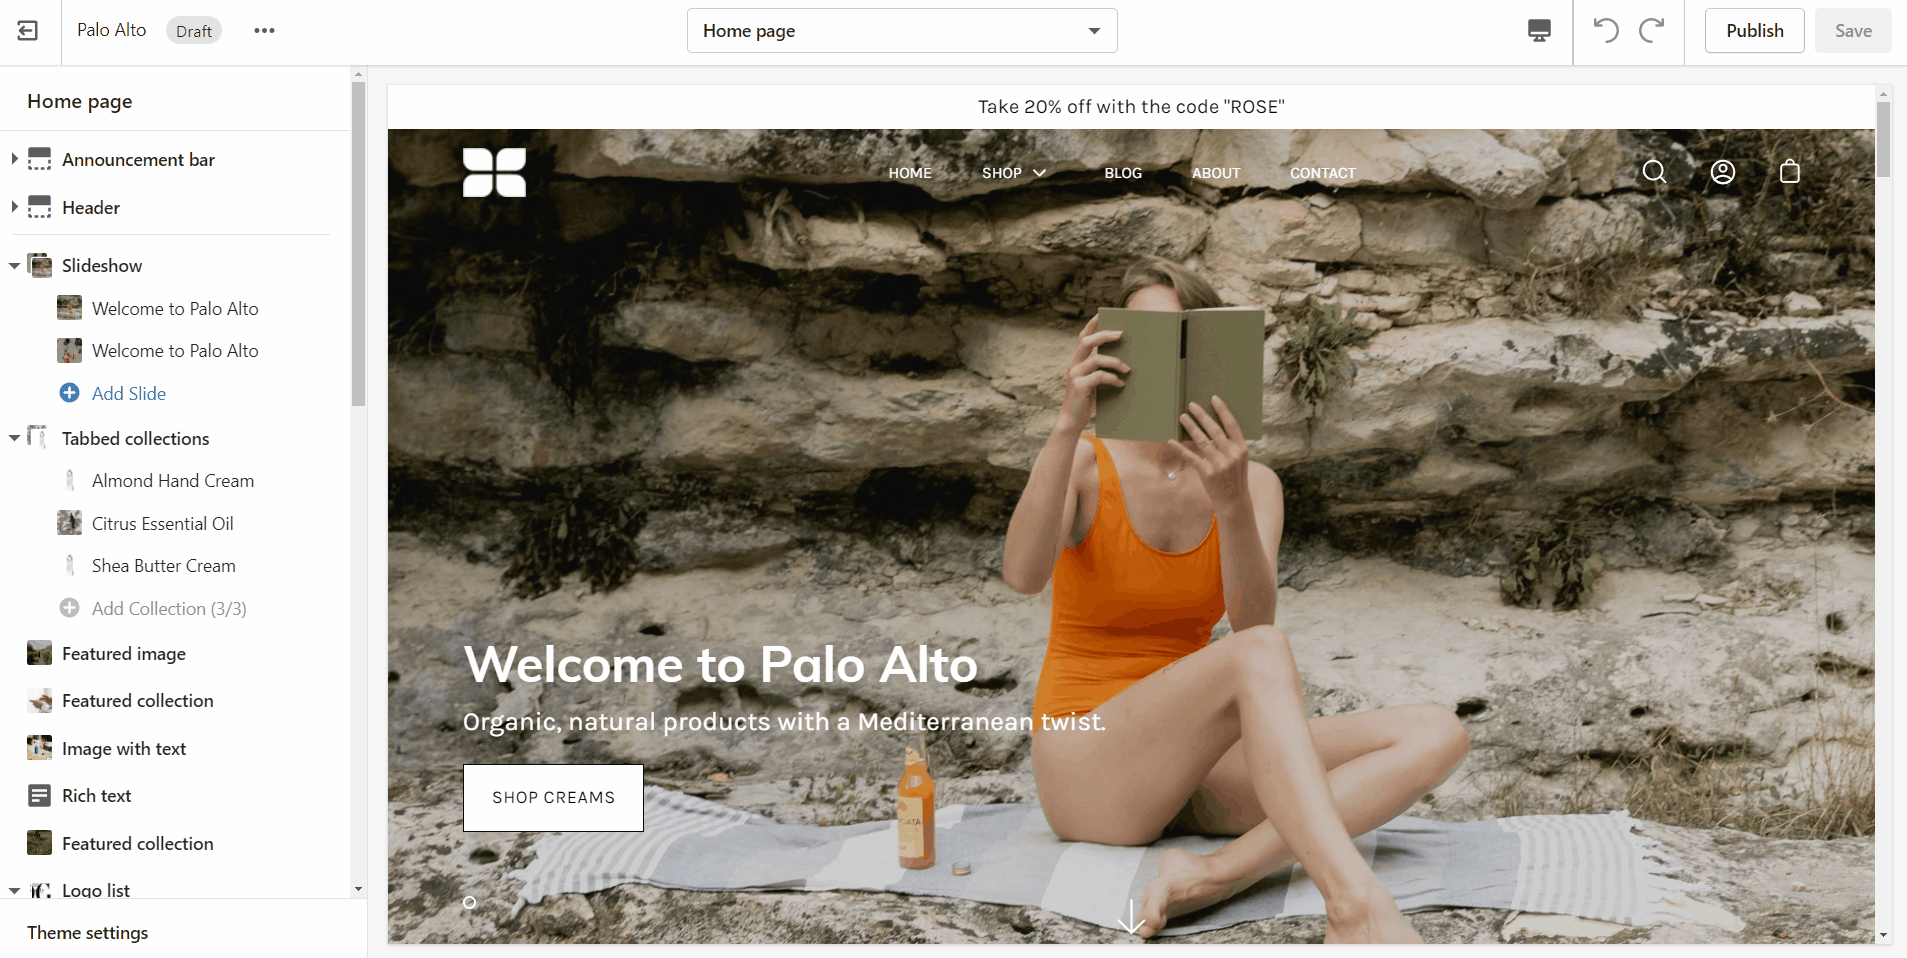This screenshot has width=1907, height=958.
Task: Click the account profile icon
Action: pos(1723,172)
